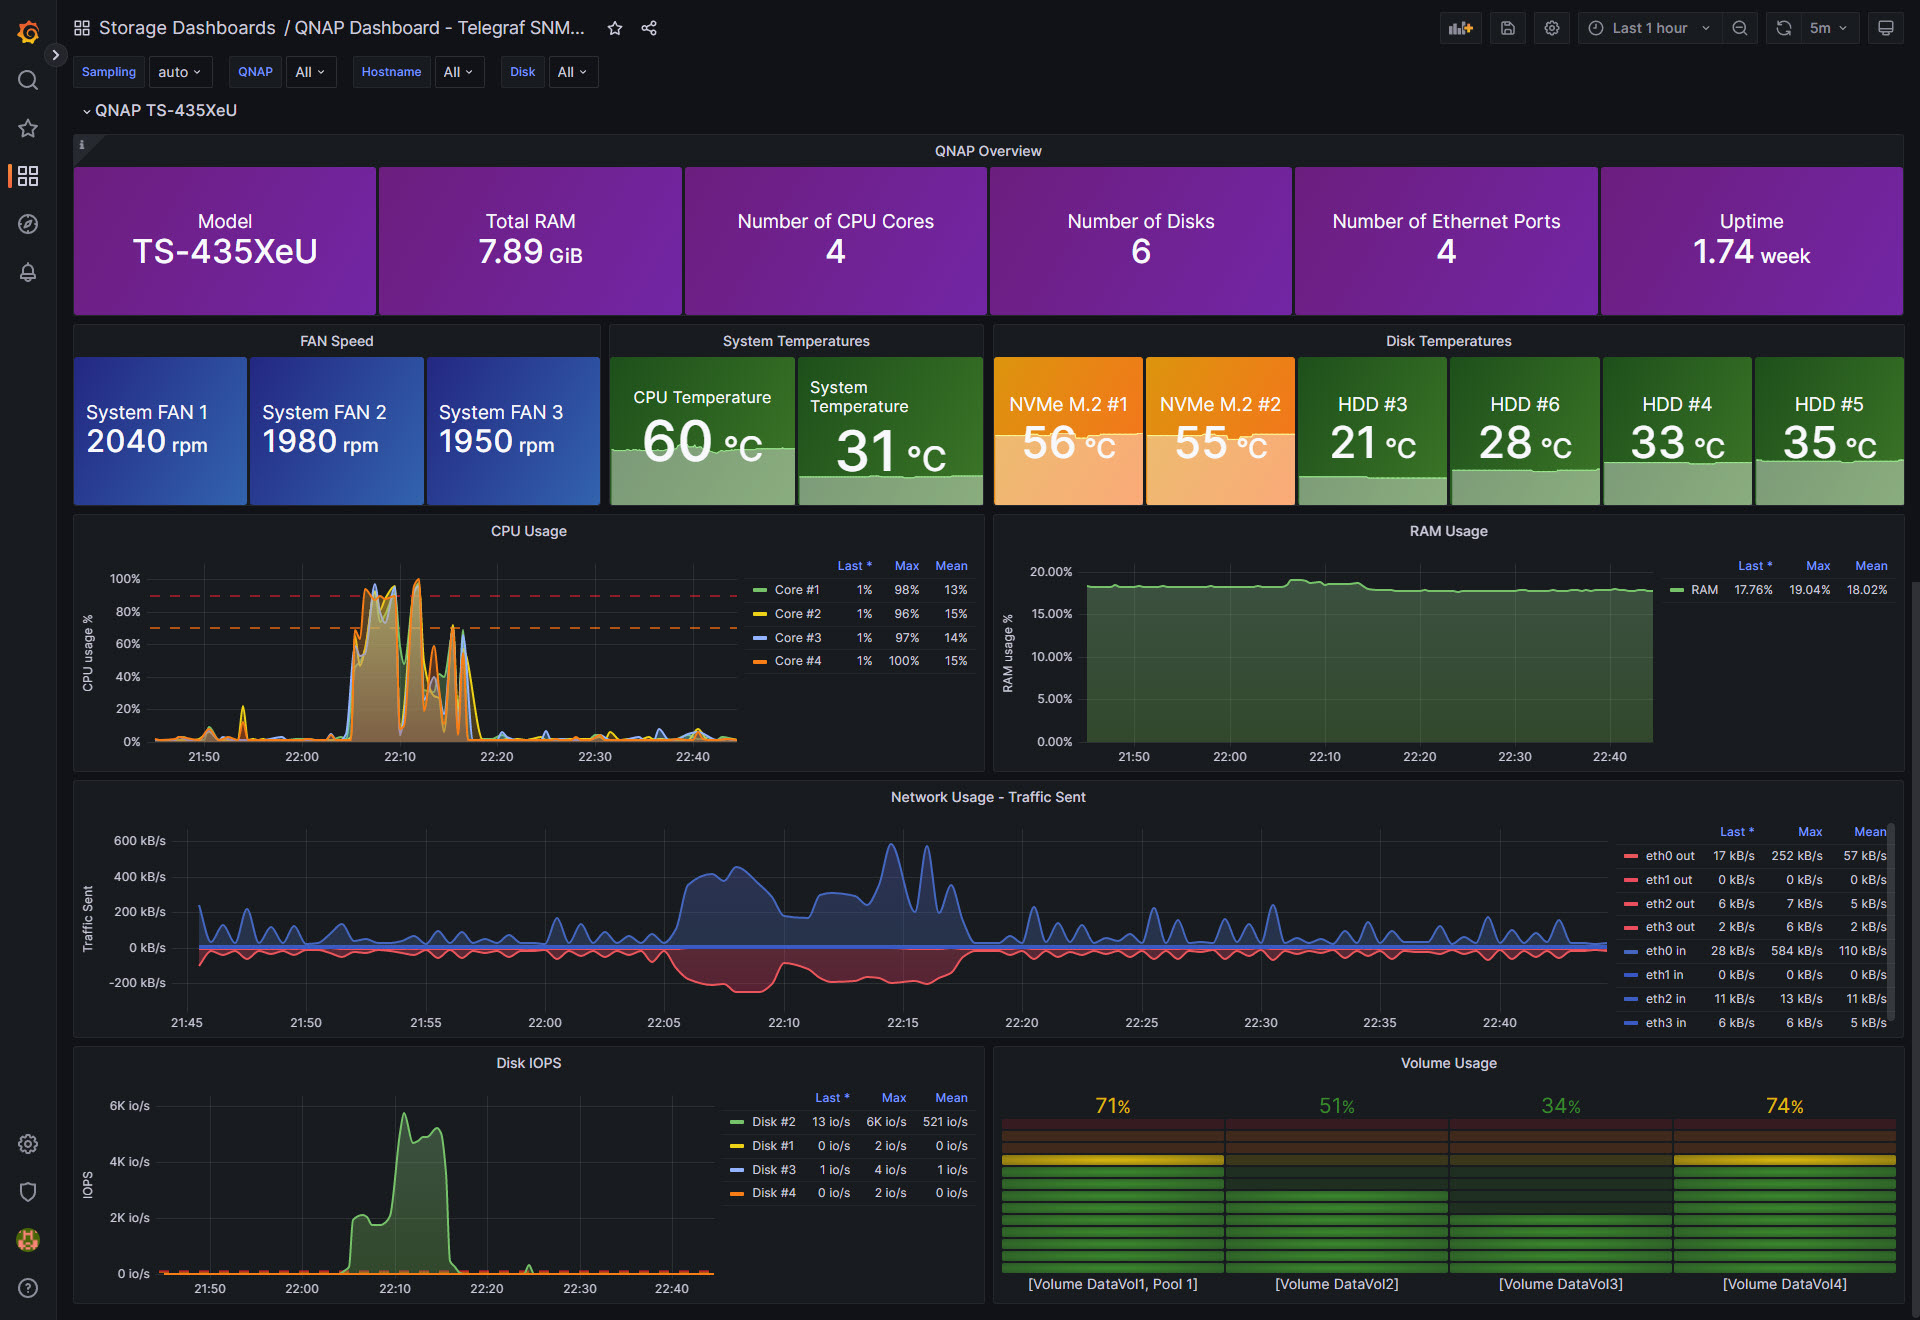Click the DataVol1 volume usage gauge
The height and width of the screenshot is (1320, 1920).
(1112, 1200)
